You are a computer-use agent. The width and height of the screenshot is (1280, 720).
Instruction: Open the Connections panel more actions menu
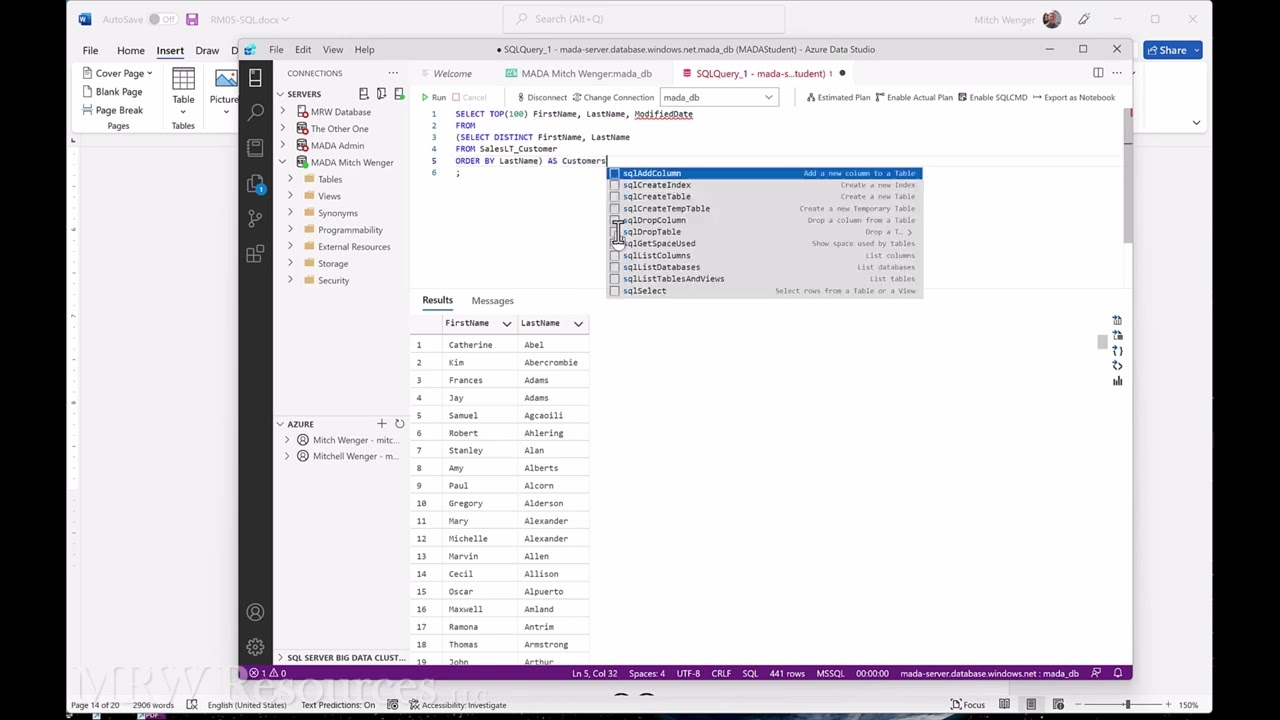(393, 73)
